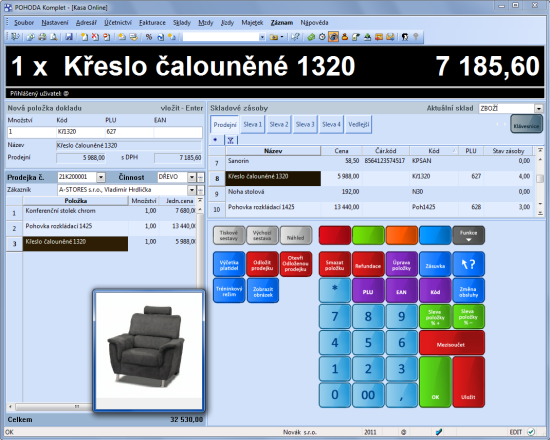Click the key-shaped icon at the toolbar end
Screen dimensions: 550x440
pos(416,36)
